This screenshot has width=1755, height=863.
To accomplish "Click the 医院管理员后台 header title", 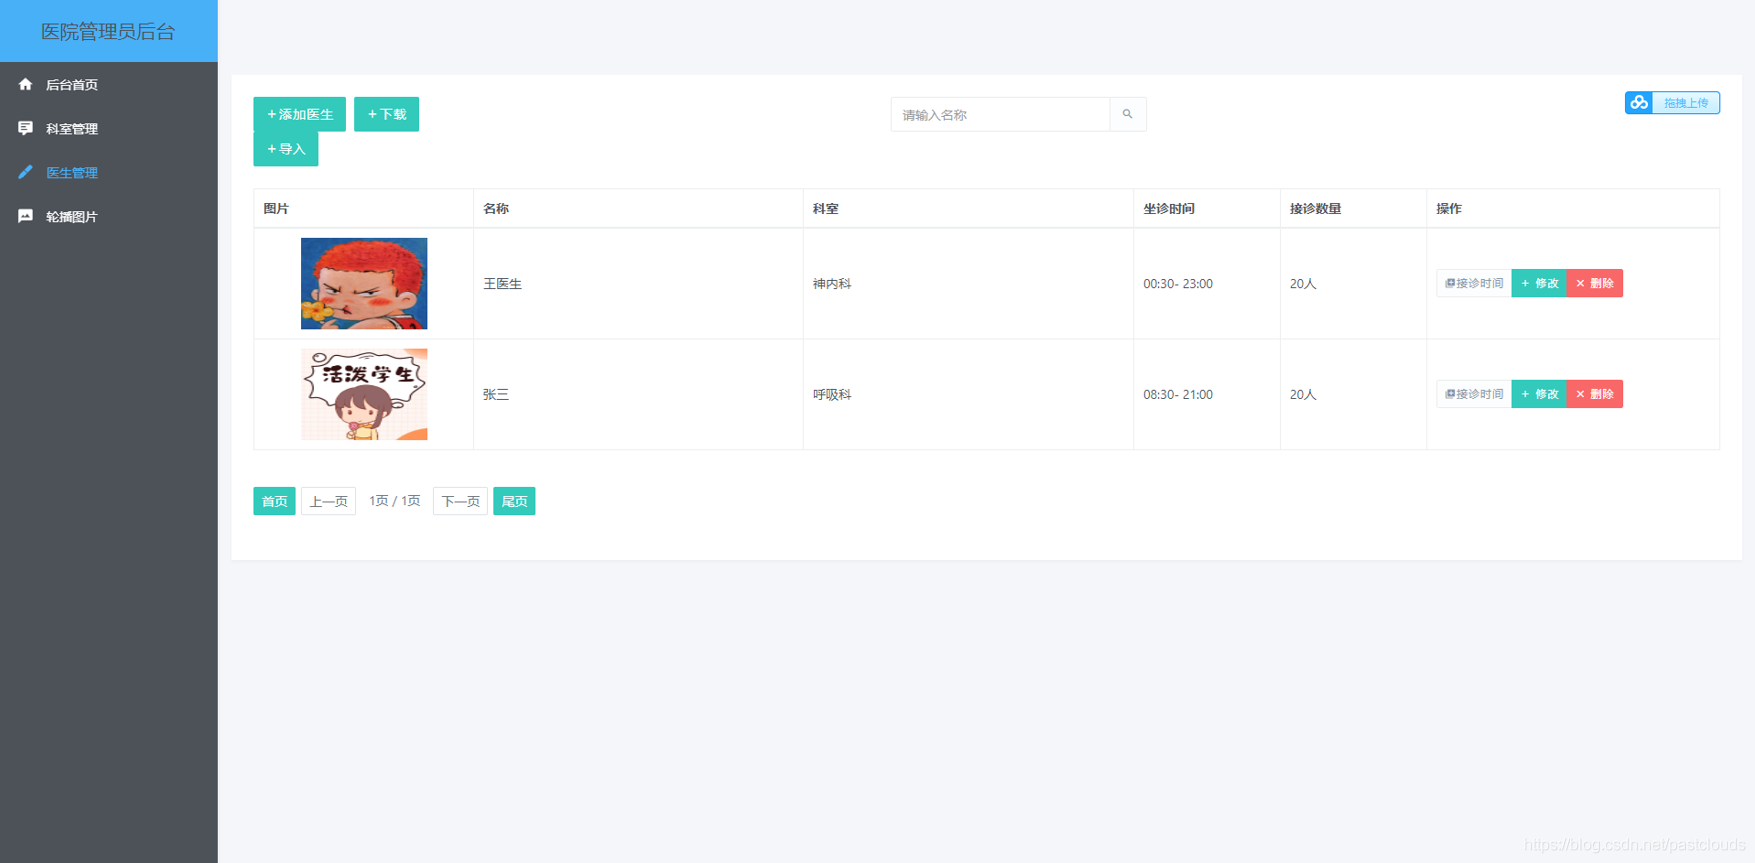I will point(108,32).
